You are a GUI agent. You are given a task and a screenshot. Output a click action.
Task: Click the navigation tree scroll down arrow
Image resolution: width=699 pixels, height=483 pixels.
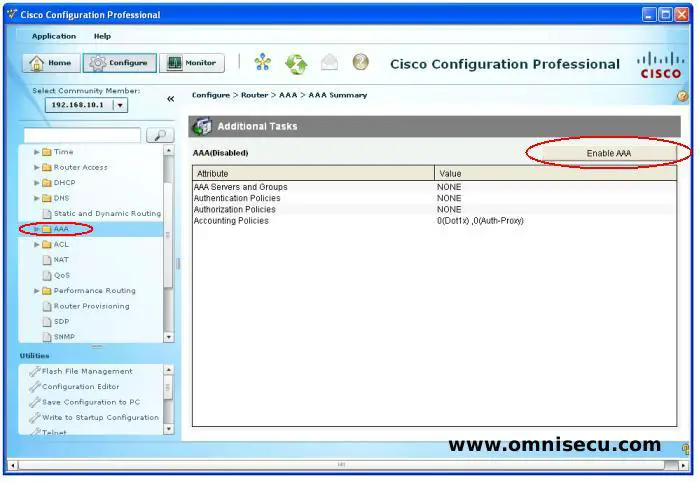pos(169,338)
